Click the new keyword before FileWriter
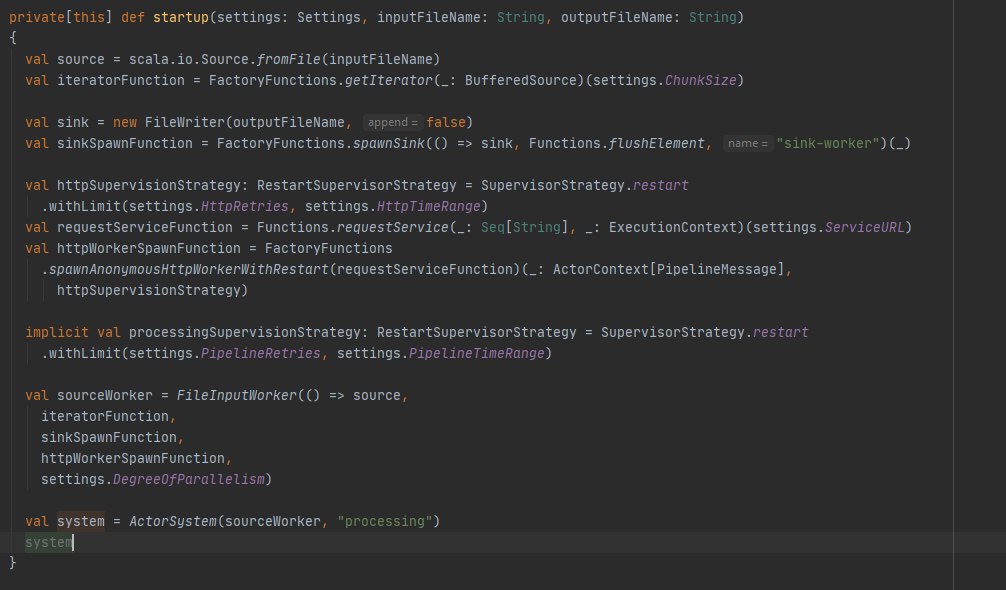This screenshot has height=590, width=1006. pos(125,122)
